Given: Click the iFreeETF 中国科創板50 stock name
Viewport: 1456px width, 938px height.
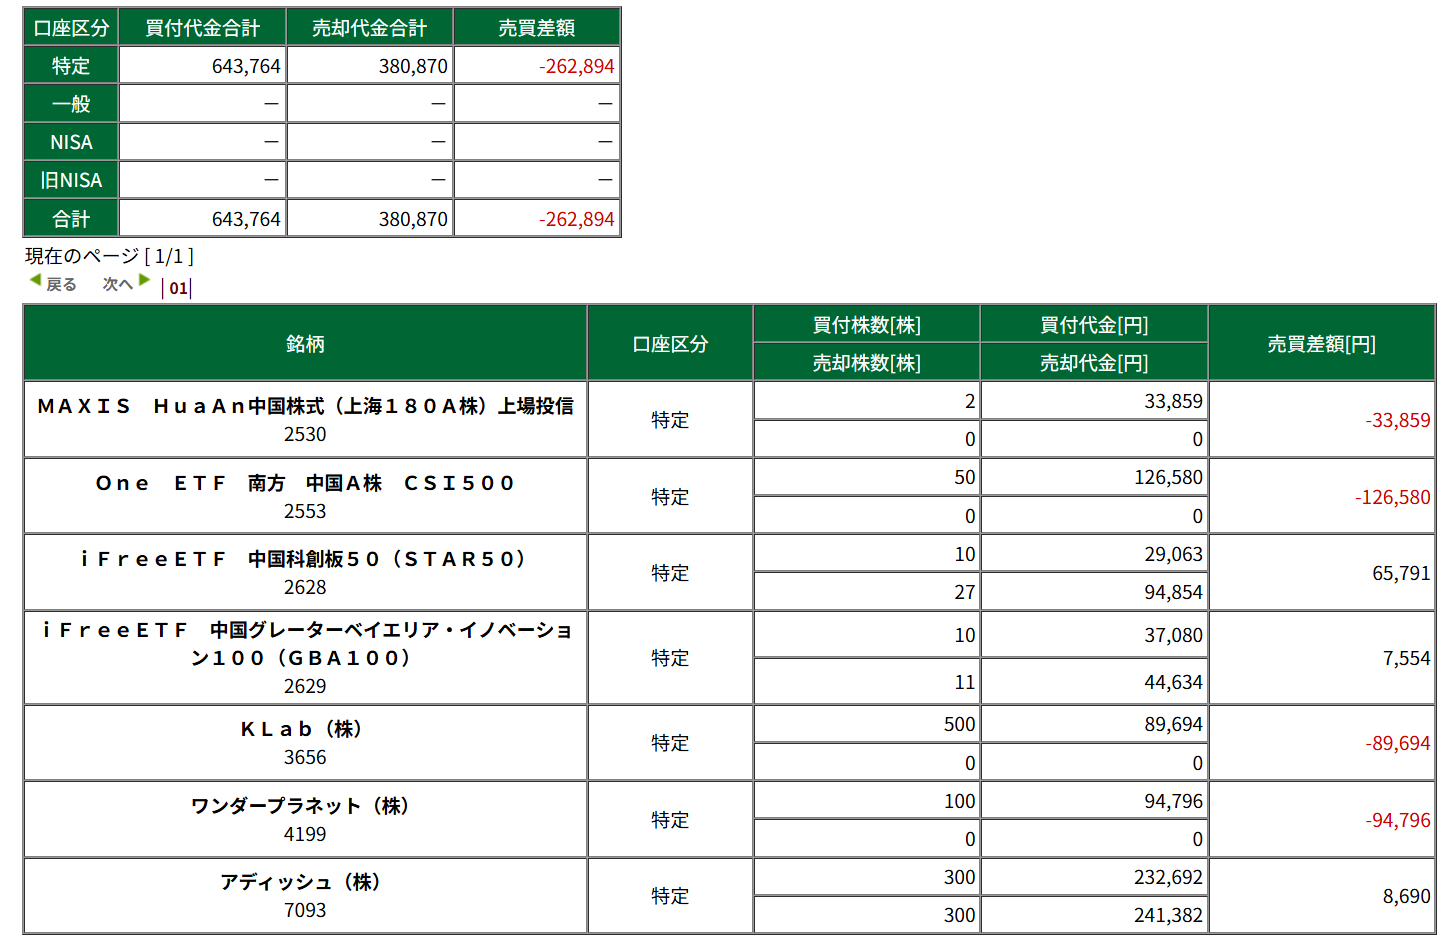Looking at the screenshot, I should pos(305,559).
